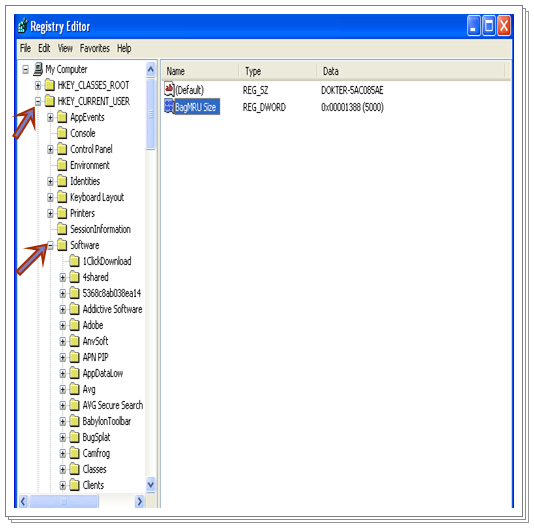Click the tree scroll left arrow
The image size is (534, 528).
pyautogui.click(x=23, y=501)
